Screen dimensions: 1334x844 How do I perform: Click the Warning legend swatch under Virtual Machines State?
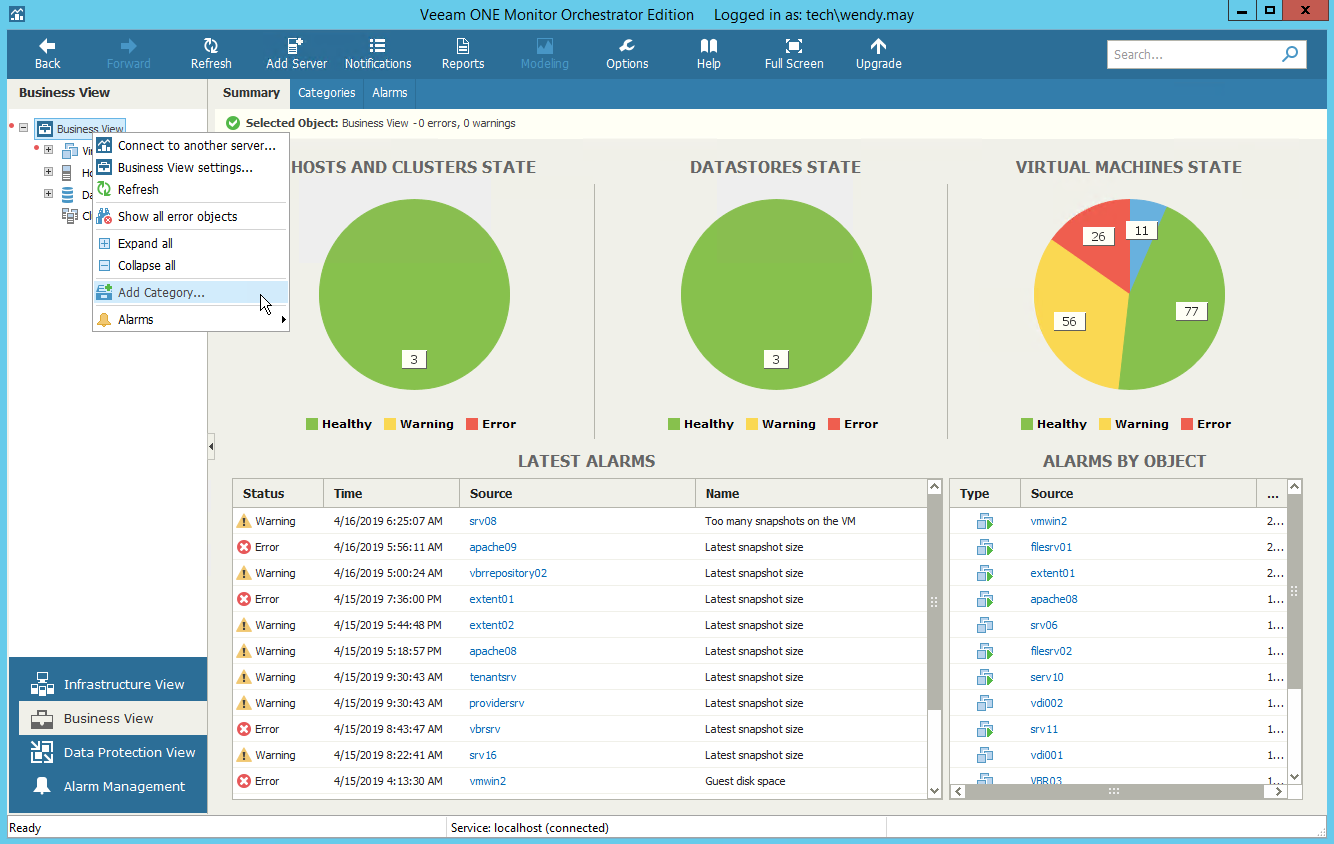click(x=1105, y=424)
